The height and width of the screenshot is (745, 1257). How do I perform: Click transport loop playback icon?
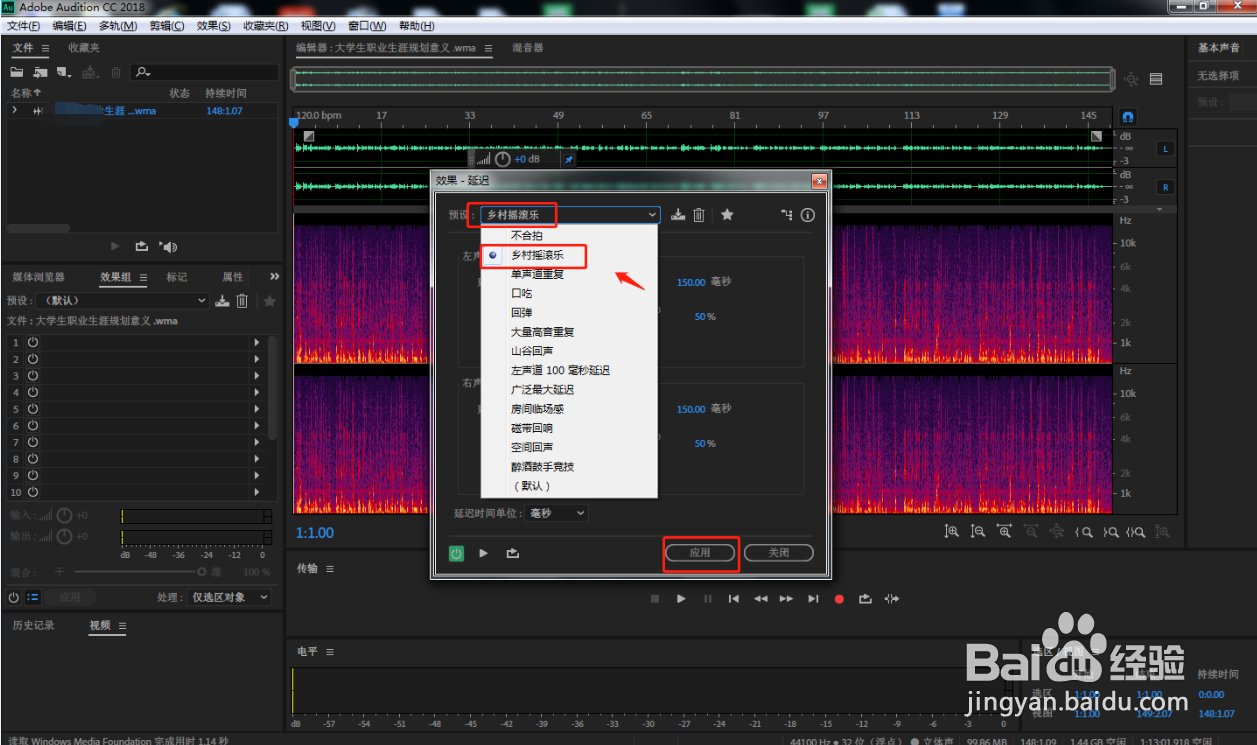click(x=865, y=599)
